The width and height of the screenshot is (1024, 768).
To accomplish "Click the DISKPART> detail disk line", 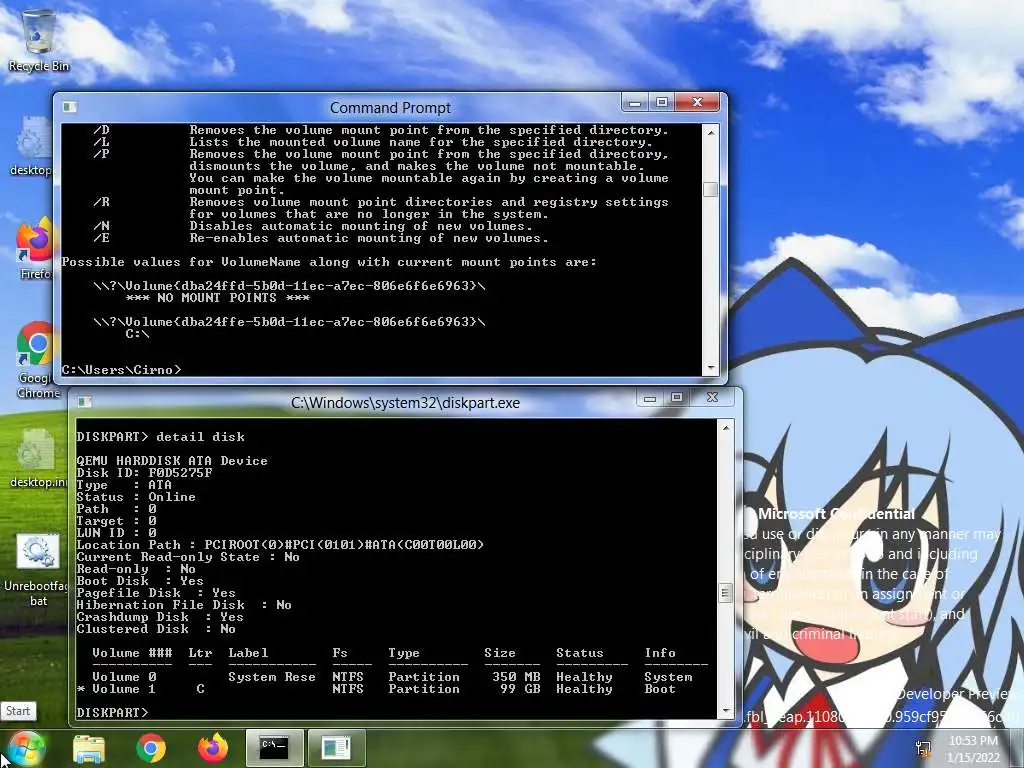I will 161,436.
